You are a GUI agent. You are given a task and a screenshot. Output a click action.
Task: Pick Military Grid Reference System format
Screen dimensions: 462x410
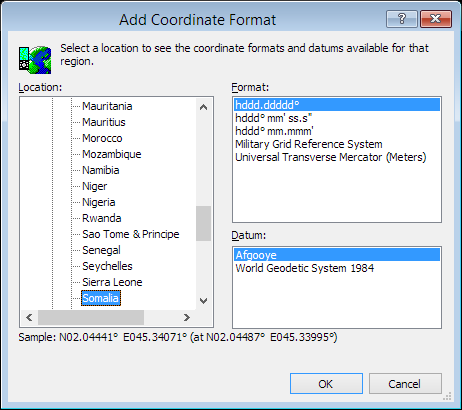pyautogui.click(x=337, y=144)
